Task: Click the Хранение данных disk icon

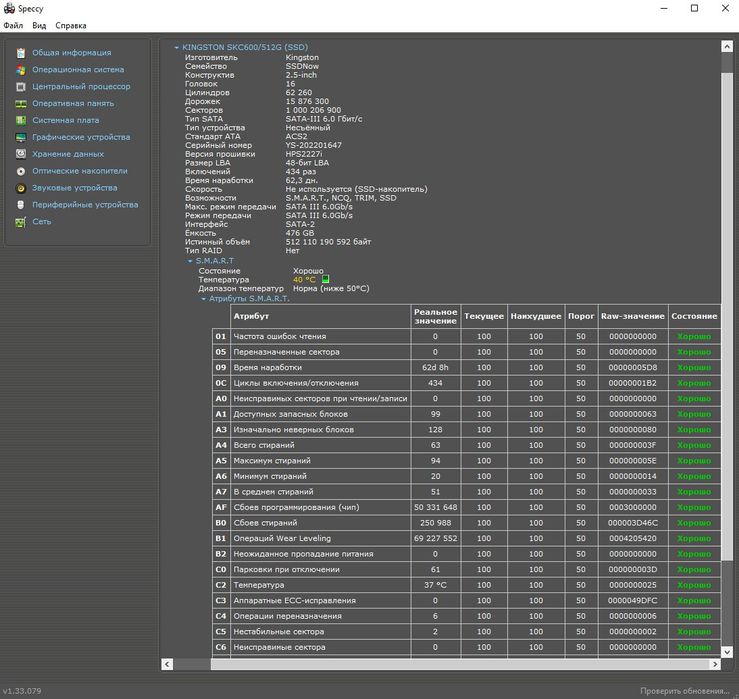Action: coord(21,154)
